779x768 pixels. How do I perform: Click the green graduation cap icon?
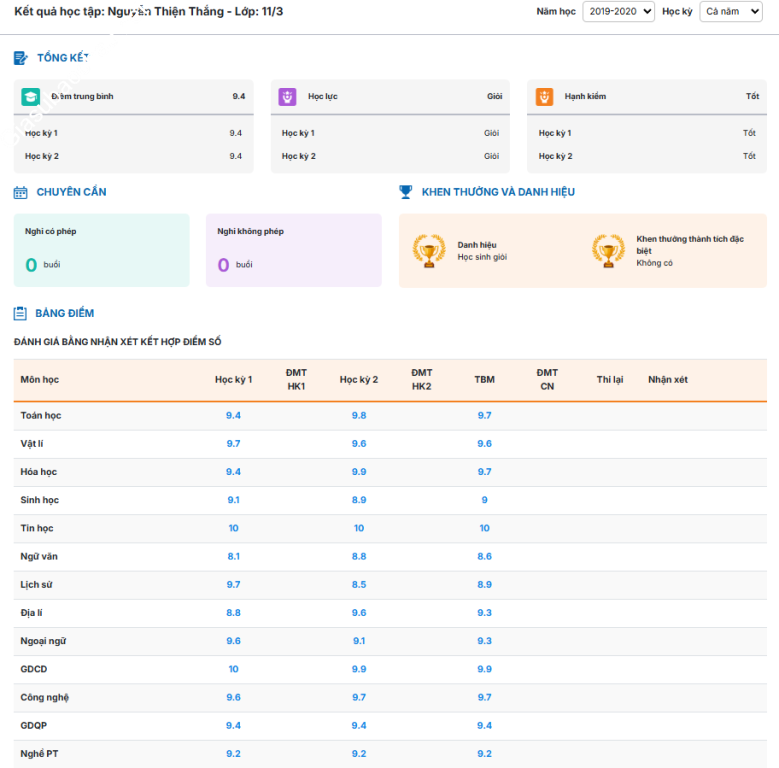[x=30, y=97]
